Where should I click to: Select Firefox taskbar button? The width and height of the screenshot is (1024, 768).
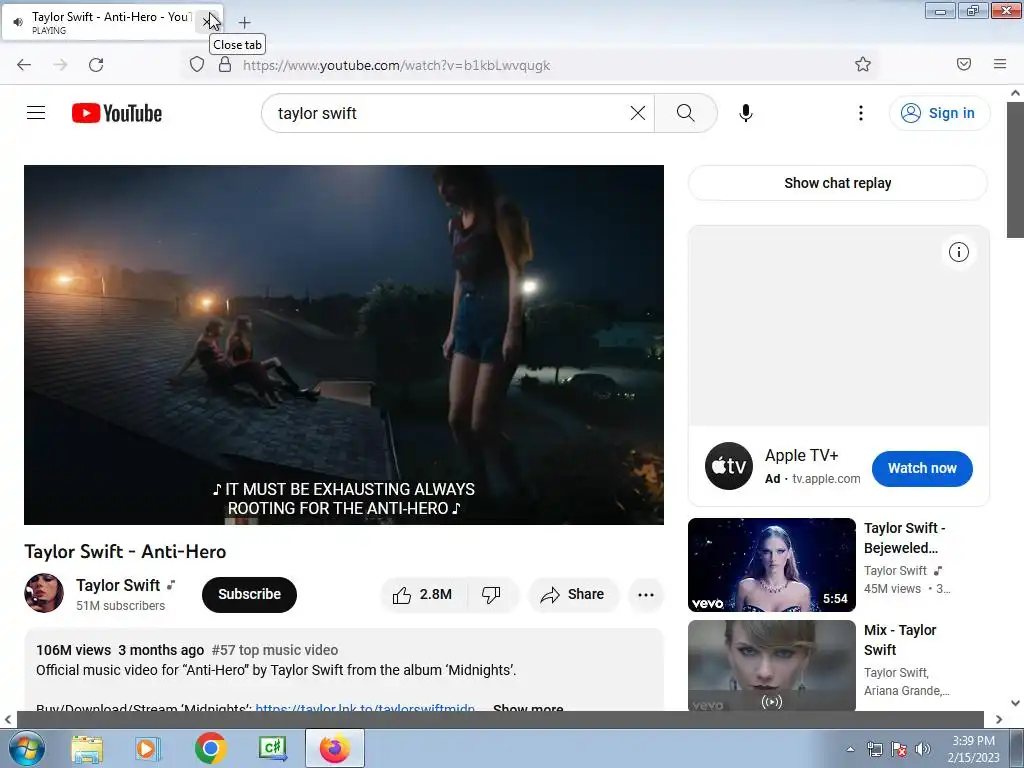coord(334,749)
